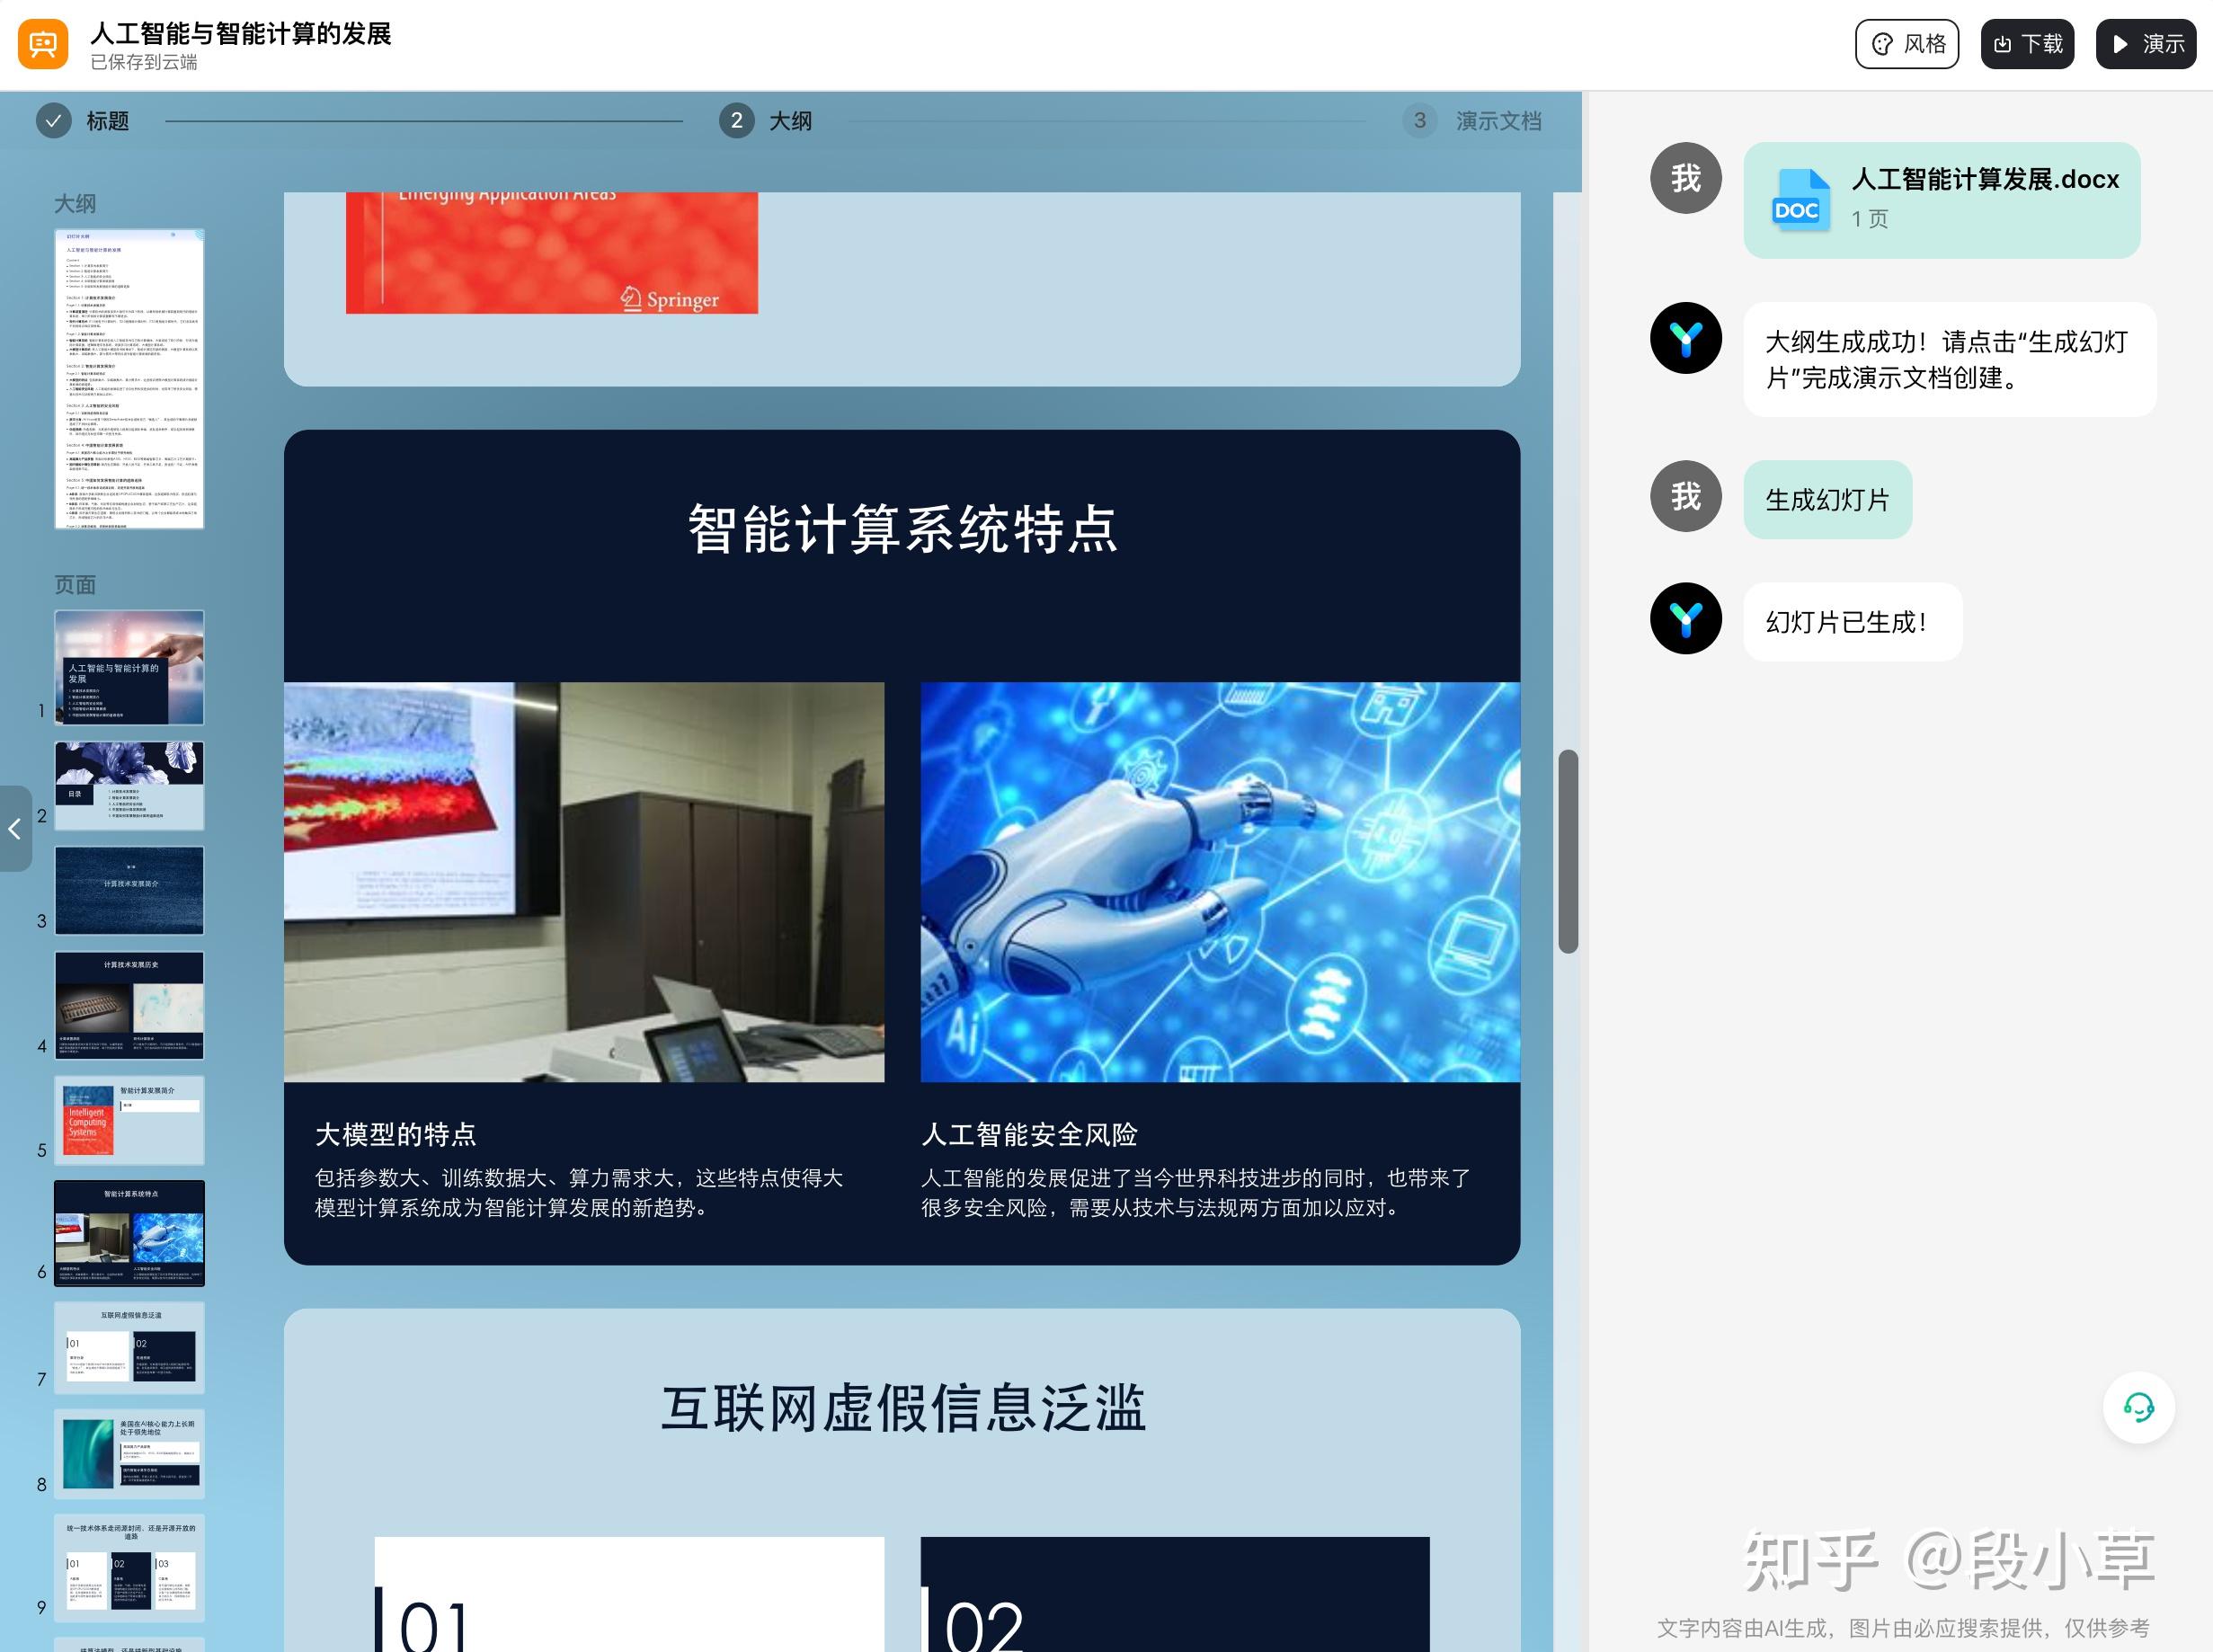
Task: Select slide 1 title thumbnail
Action: coord(129,667)
